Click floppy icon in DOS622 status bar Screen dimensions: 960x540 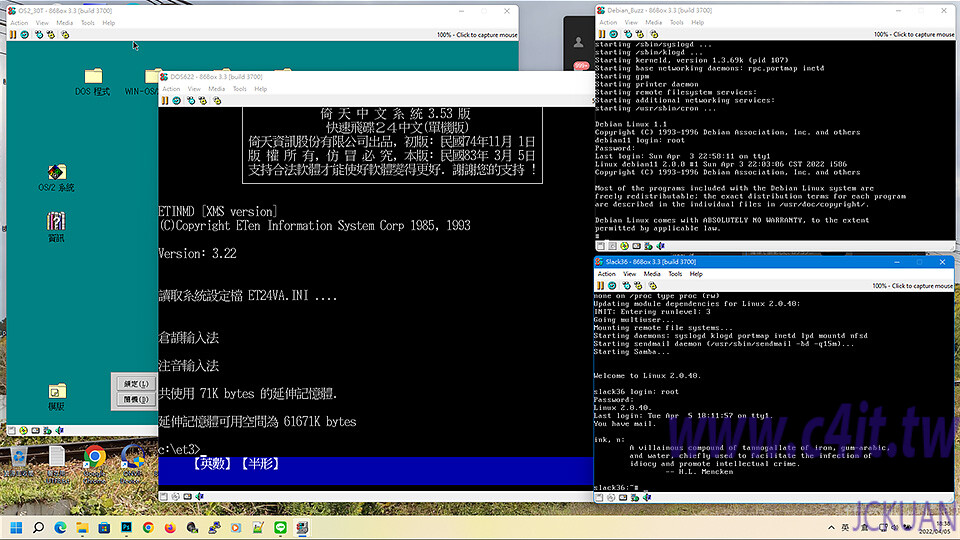(x=163, y=497)
